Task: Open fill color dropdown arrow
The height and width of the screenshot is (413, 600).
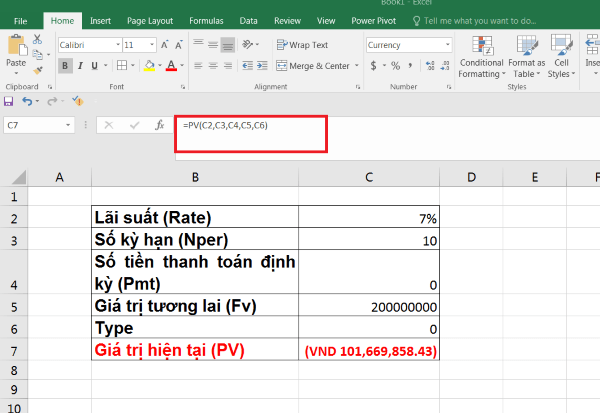Action: click(160, 65)
